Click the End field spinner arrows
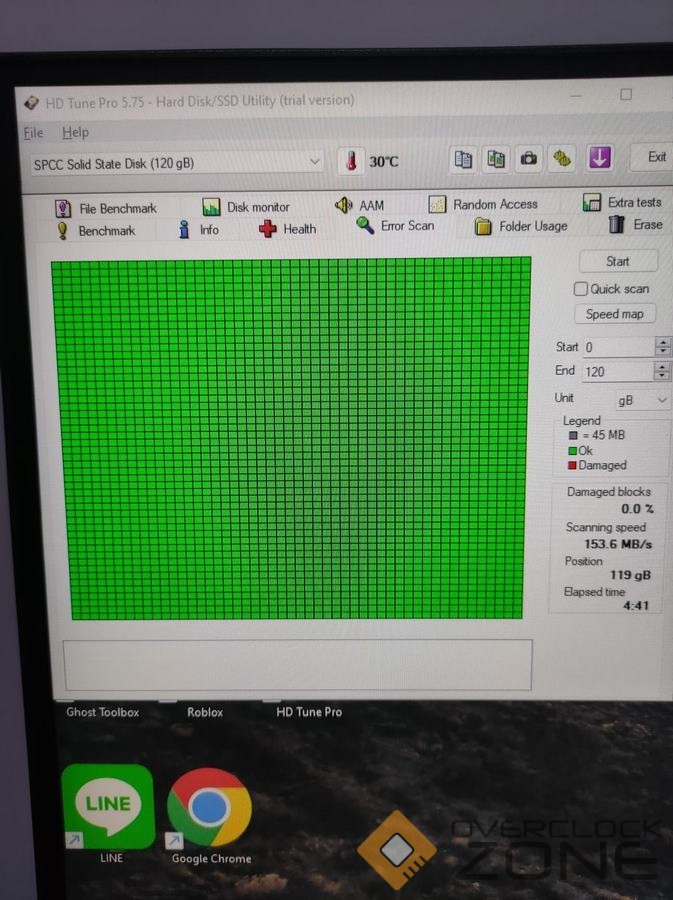 click(x=662, y=371)
